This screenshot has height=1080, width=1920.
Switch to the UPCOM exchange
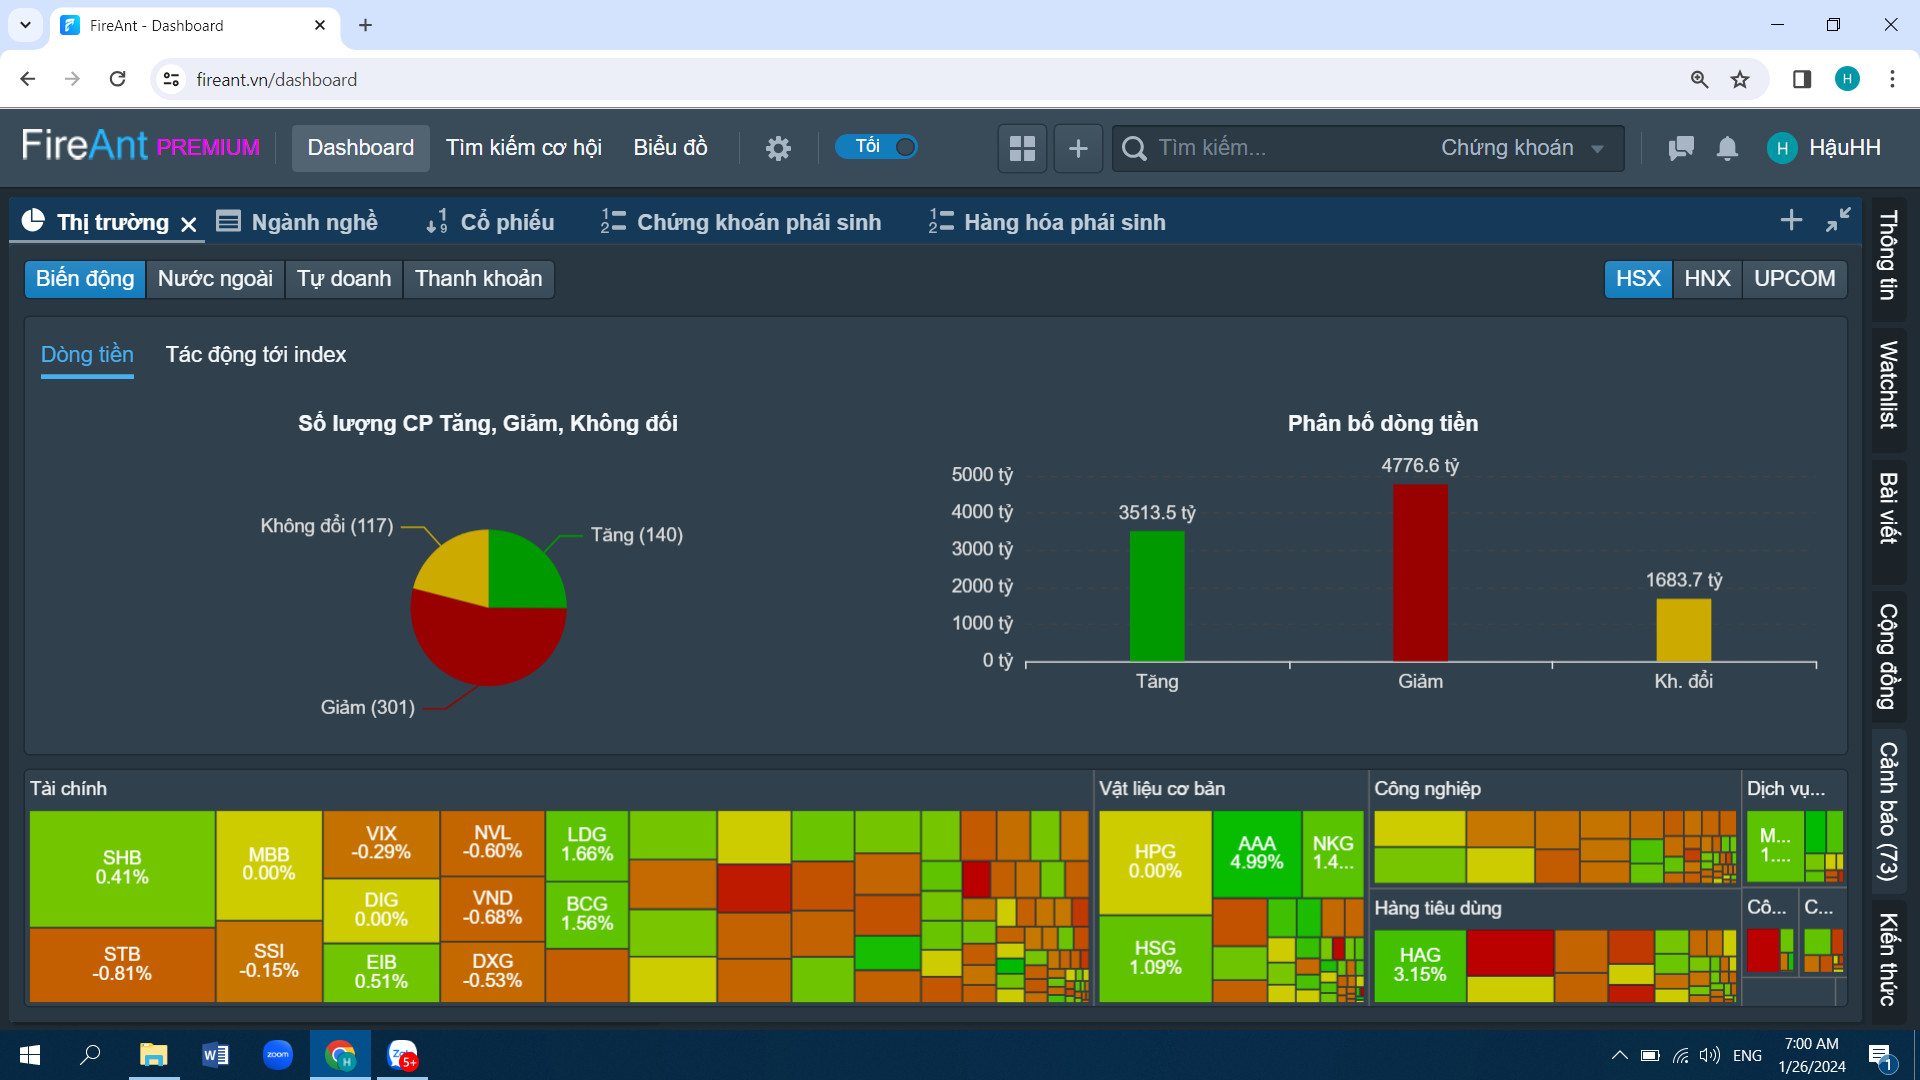pyautogui.click(x=1794, y=278)
